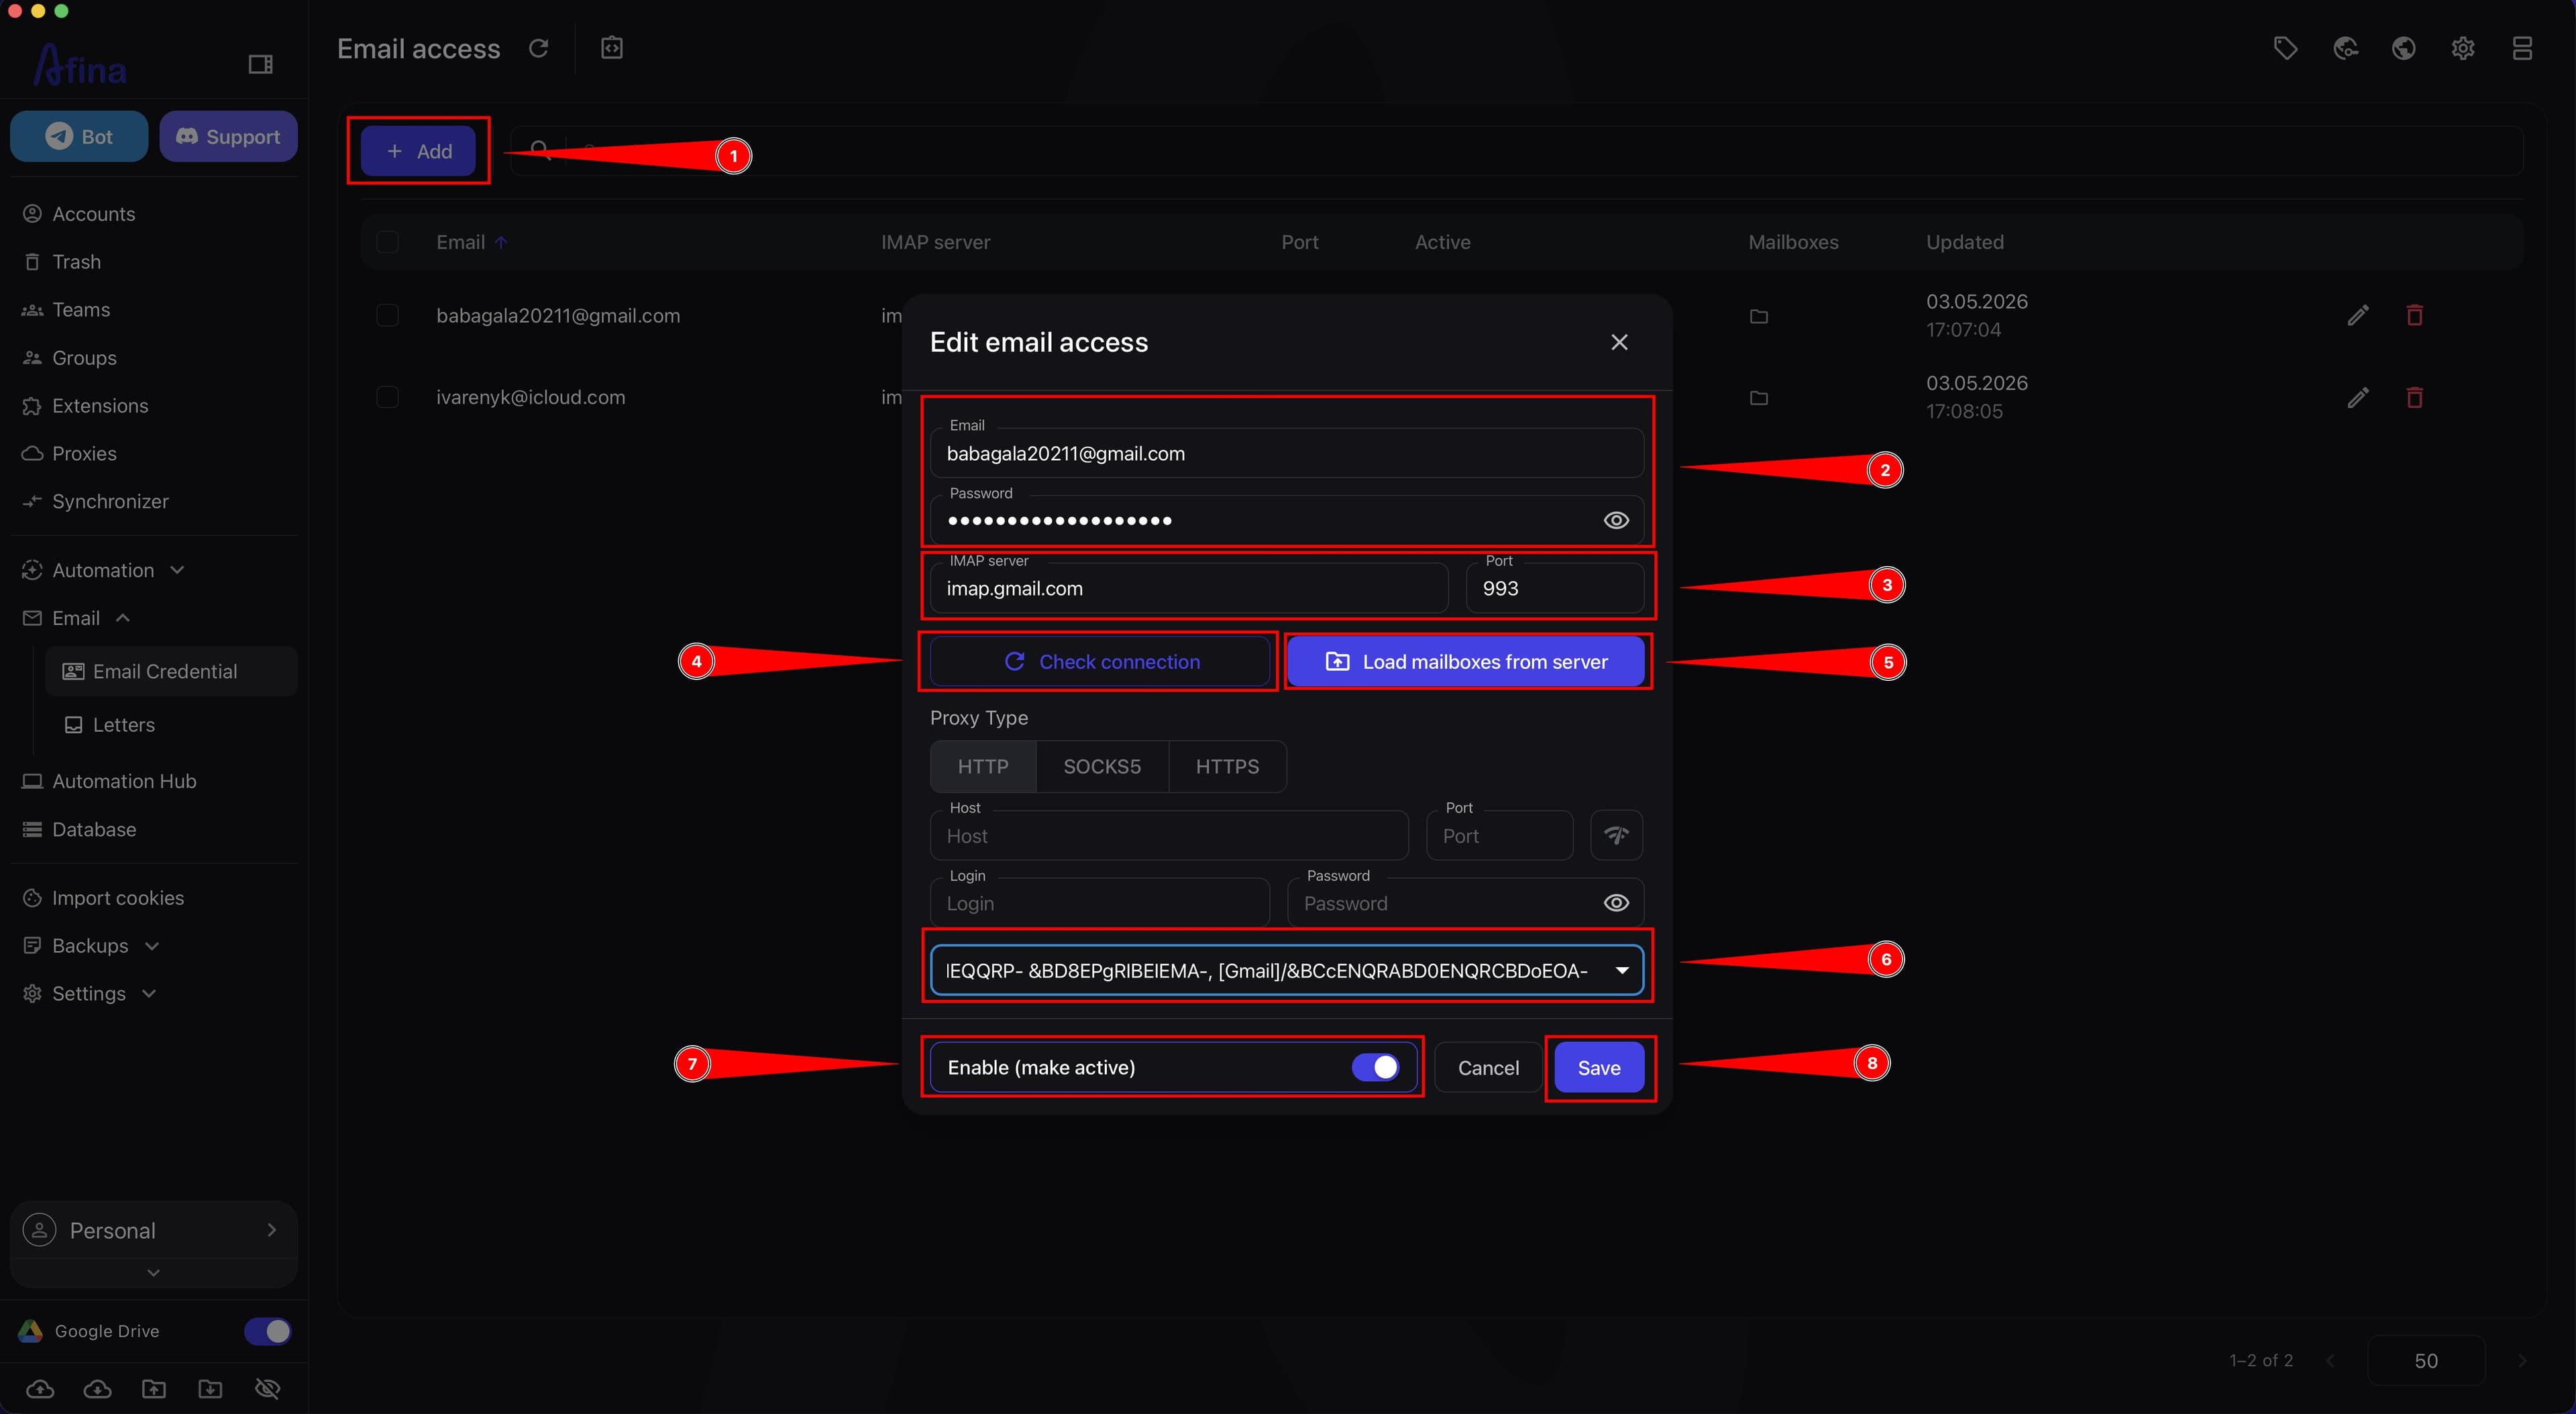Viewport: 2576px width, 1414px height.
Task: Click Load mailboxes from server
Action: 1466,661
